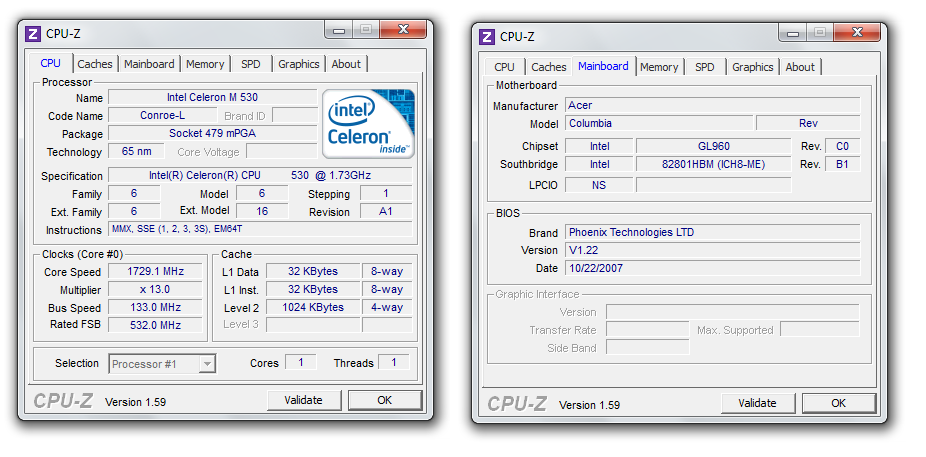Click Stepping value 1
This screenshot has width=926, height=457.
click(386, 194)
